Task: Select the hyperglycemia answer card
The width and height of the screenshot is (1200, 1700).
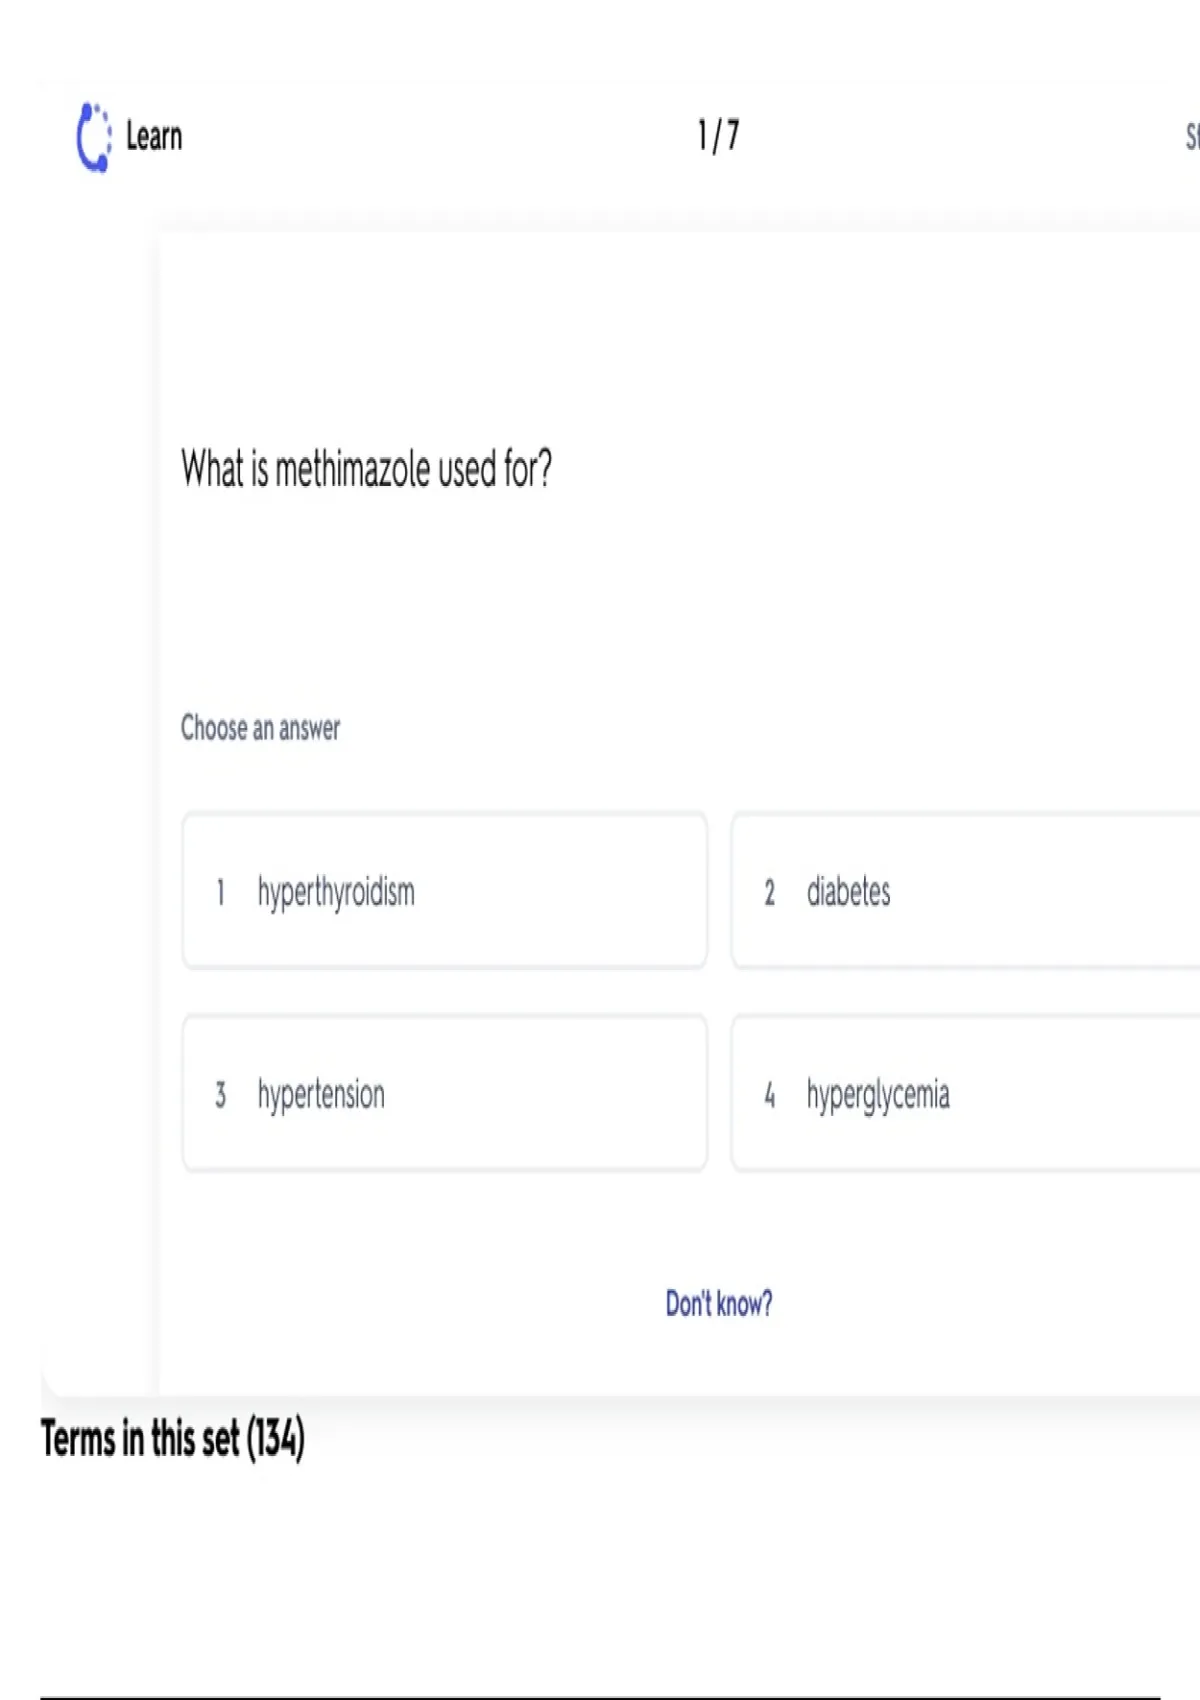Action: (x=965, y=1094)
